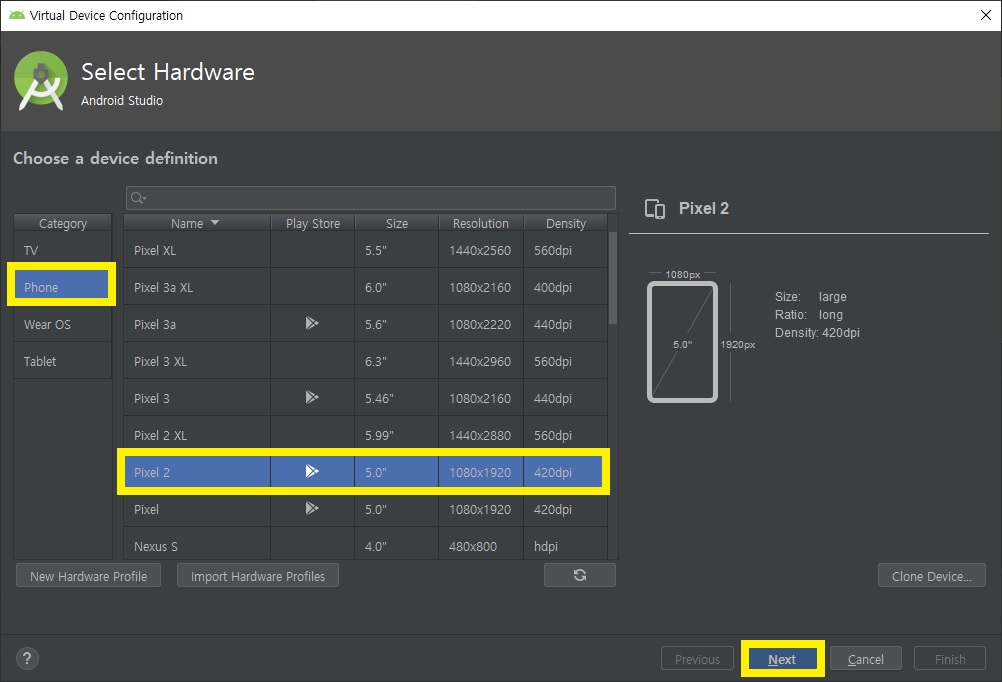Click the refresh device list icon button
The height and width of the screenshot is (682, 1002).
pos(580,575)
